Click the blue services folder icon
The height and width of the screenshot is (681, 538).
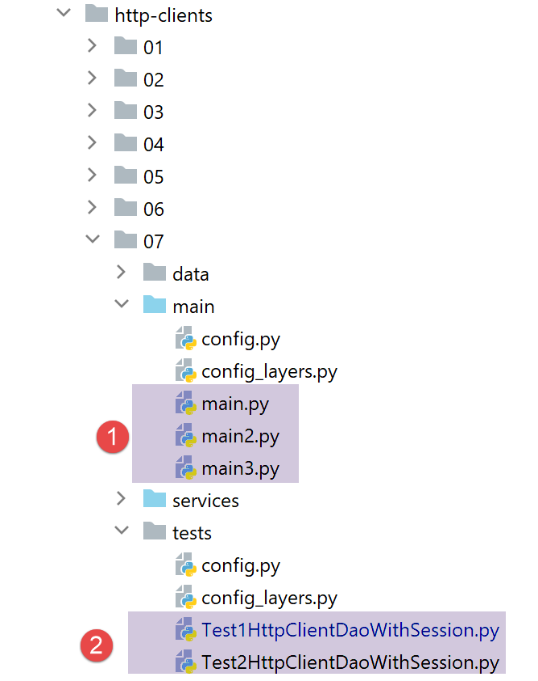pos(155,499)
